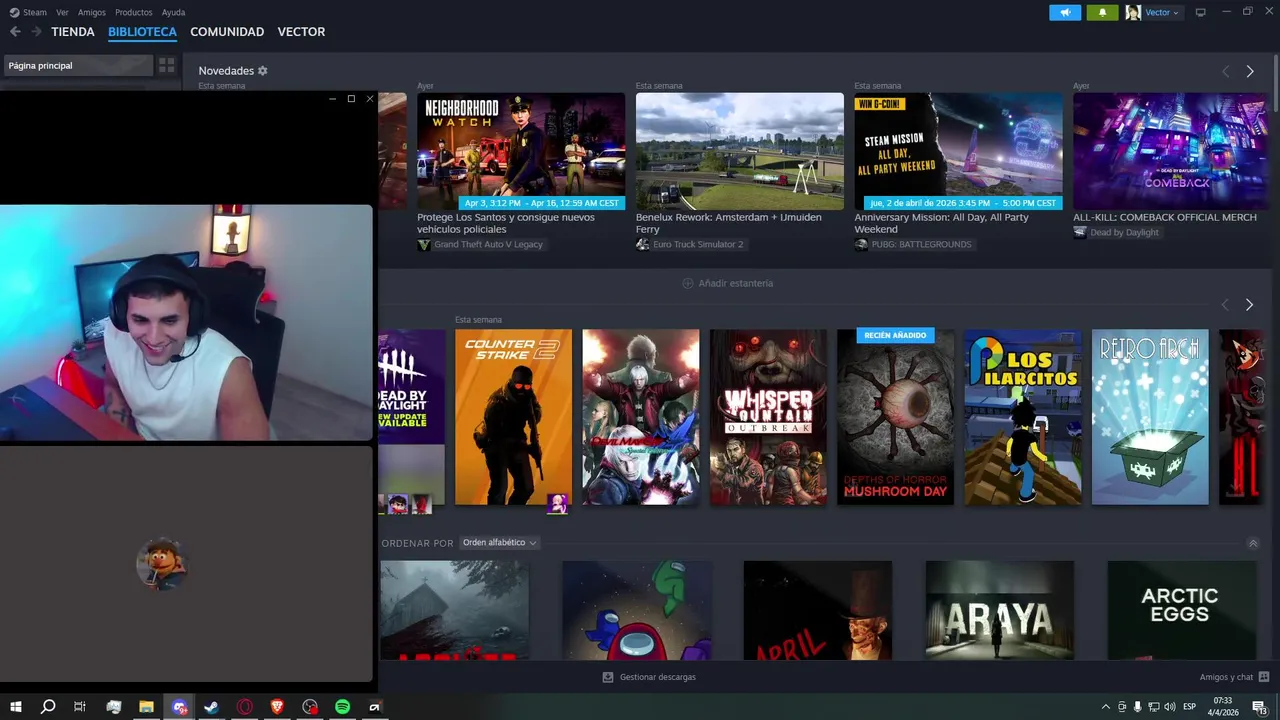Click the Euro Truck Simulator 2 game icon

pyautogui.click(x=642, y=244)
